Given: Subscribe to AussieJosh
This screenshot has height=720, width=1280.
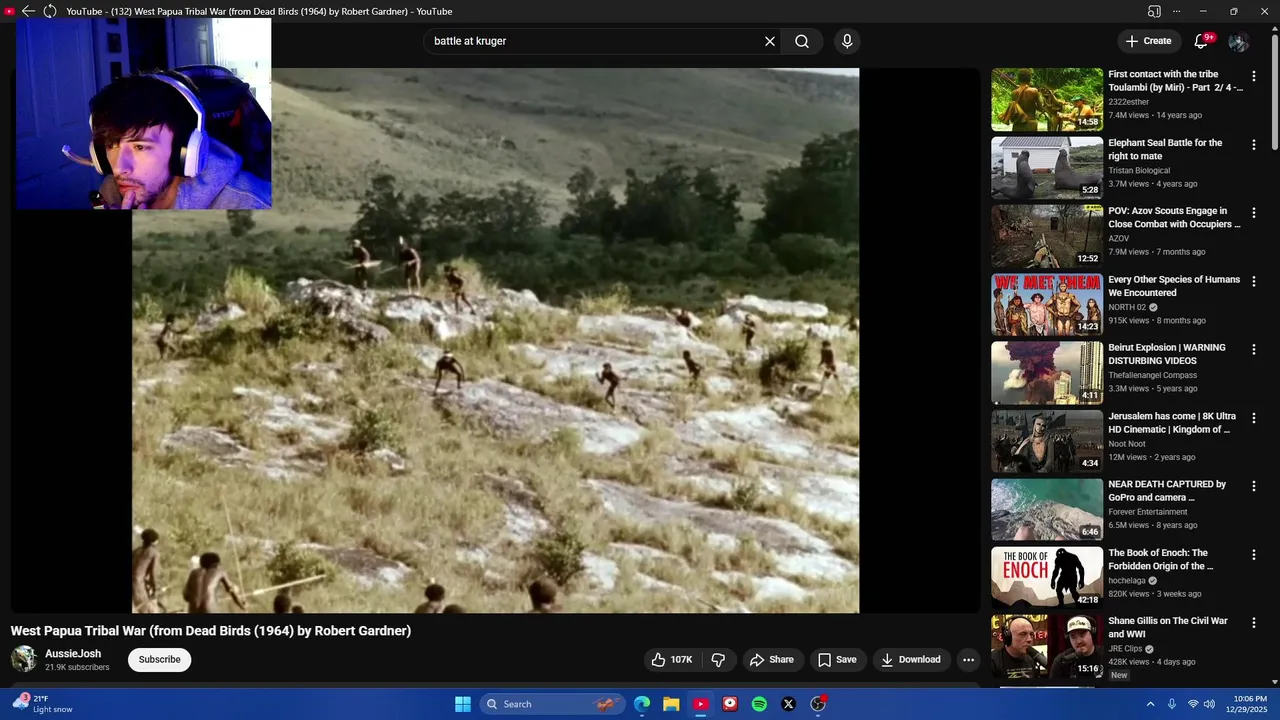Looking at the screenshot, I should pyautogui.click(x=160, y=660).
